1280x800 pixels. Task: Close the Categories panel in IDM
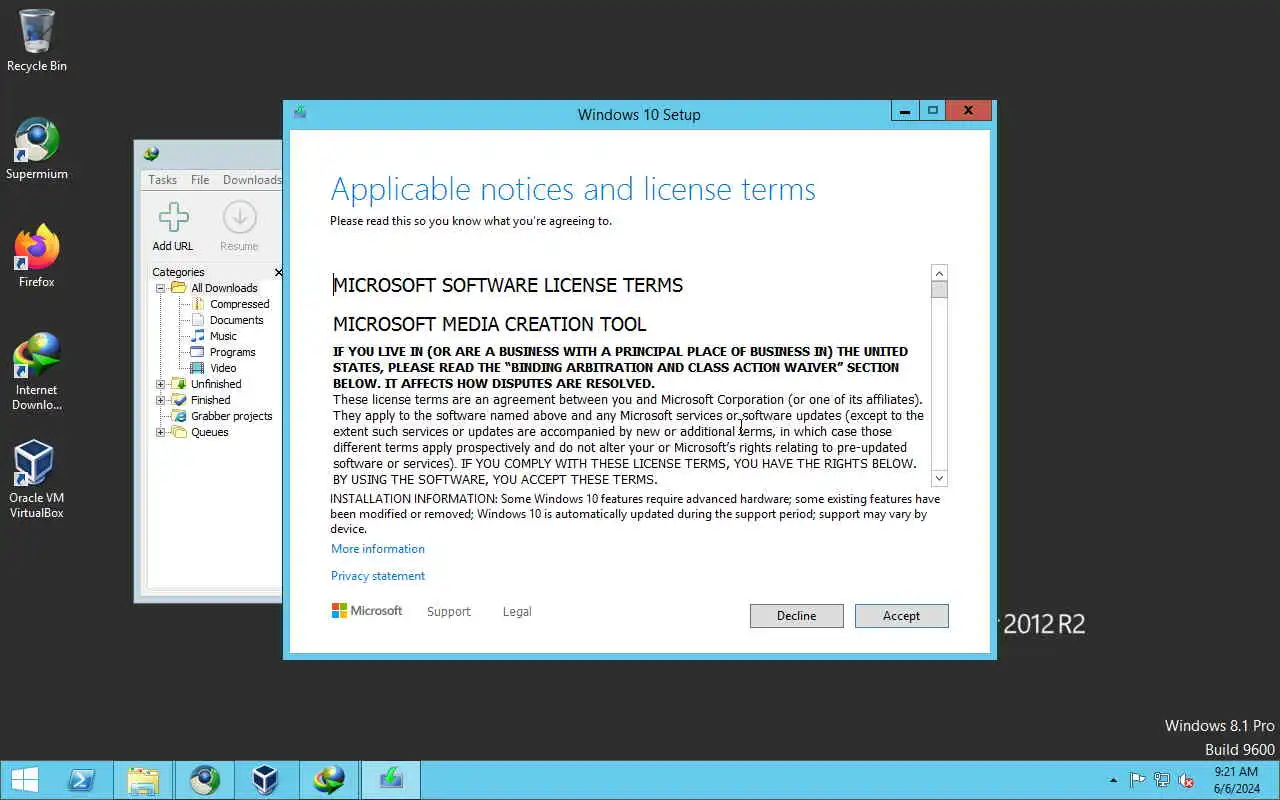[278, 272]
